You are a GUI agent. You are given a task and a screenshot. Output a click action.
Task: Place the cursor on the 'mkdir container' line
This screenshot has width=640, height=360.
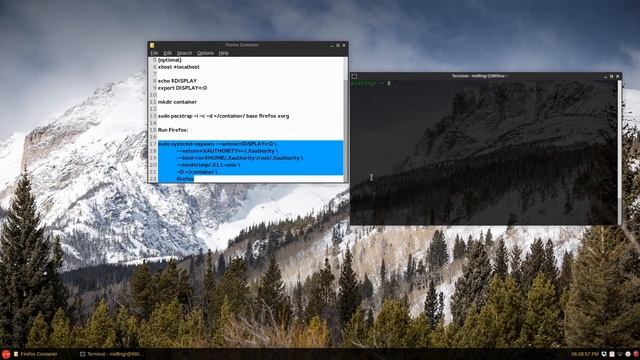click(x=177, y=102)
